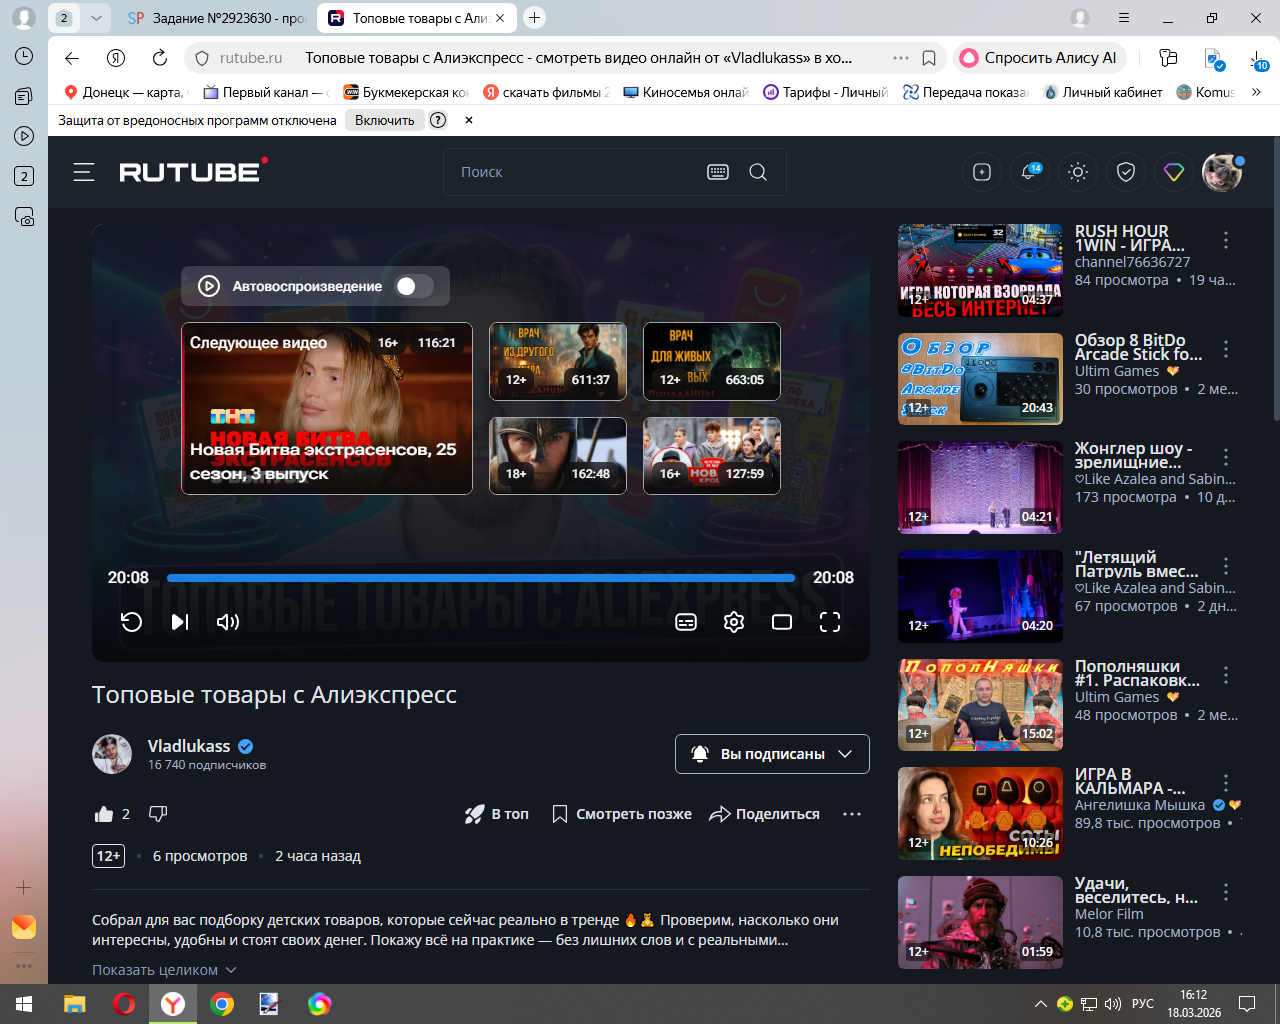The image size is (1280, 1024).
Task: Mute the video volume
Action: pos(228,622)
